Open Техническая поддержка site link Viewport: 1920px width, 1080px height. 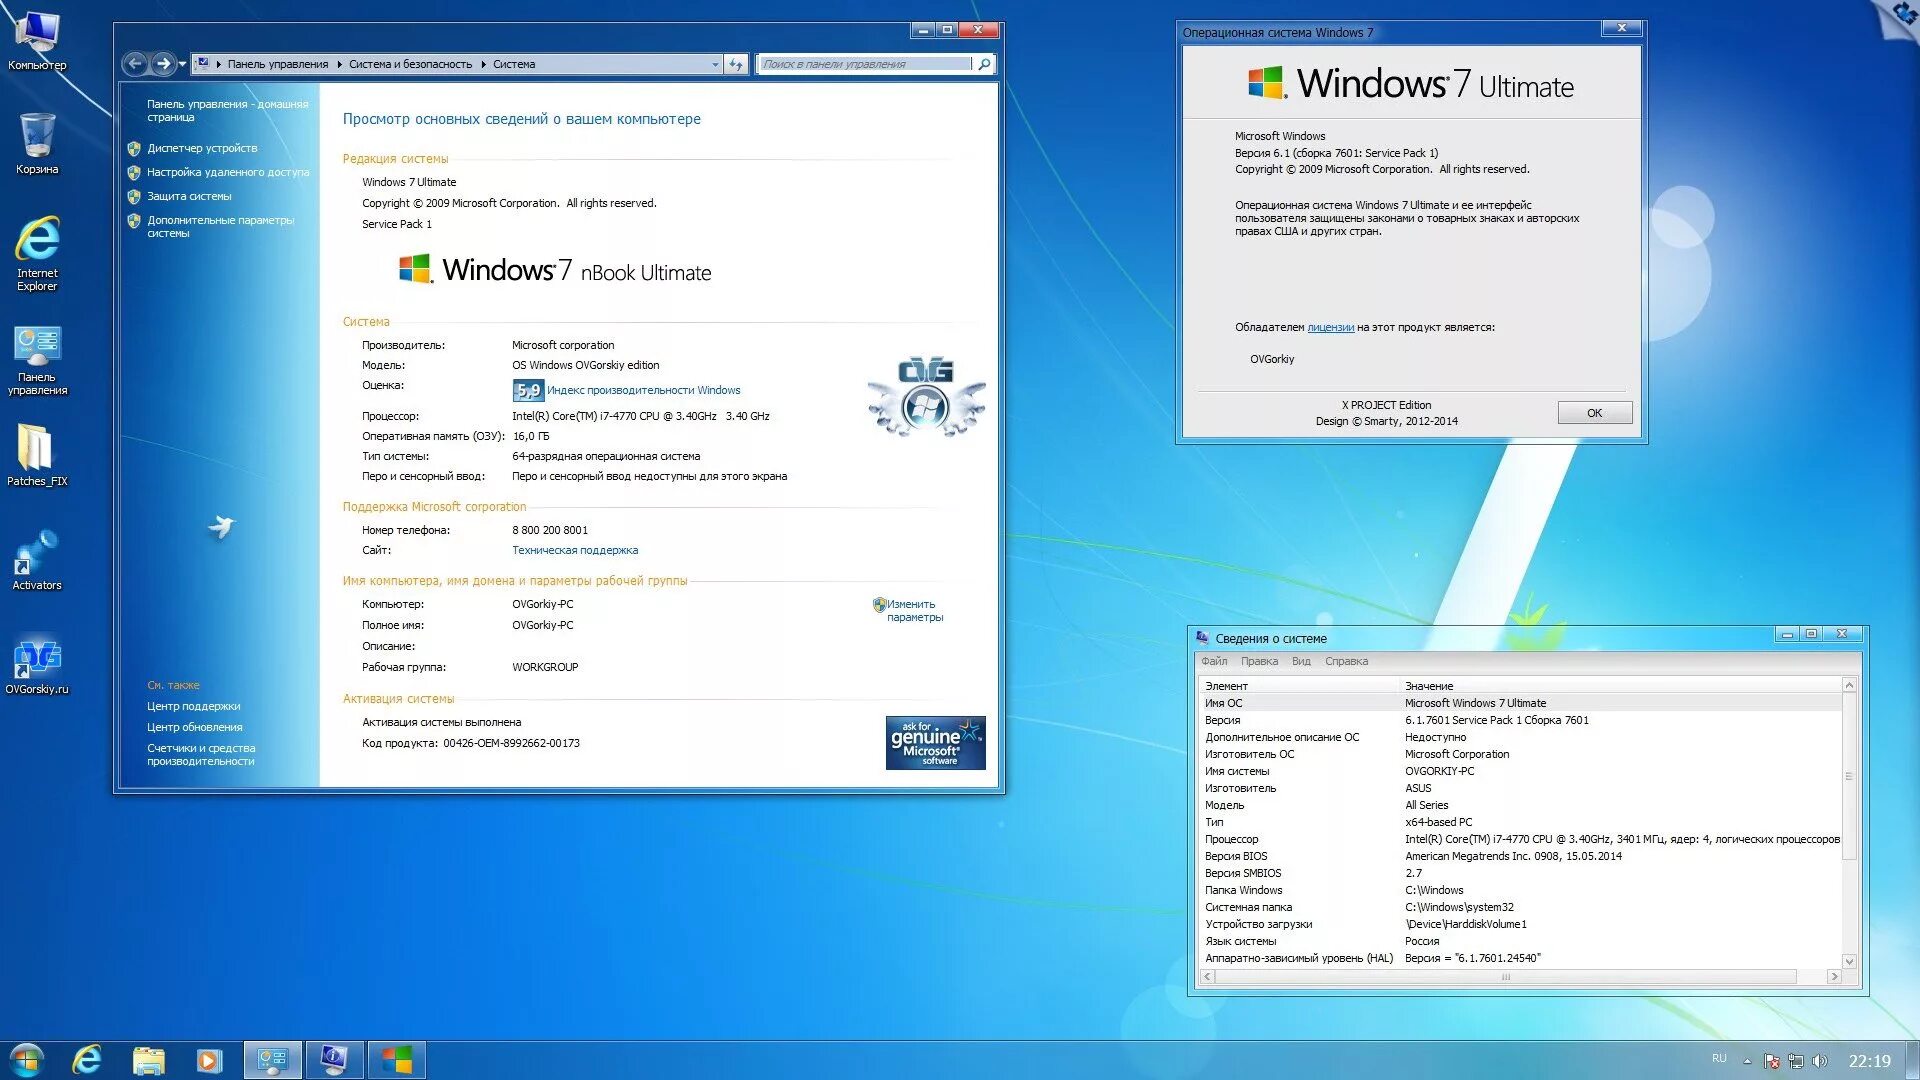(x=575, y=550)
